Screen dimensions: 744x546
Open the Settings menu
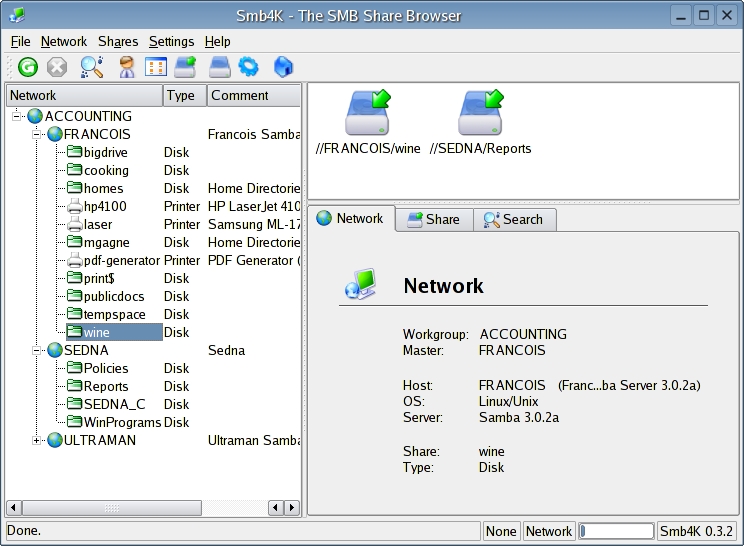click(x=171, y=41)
